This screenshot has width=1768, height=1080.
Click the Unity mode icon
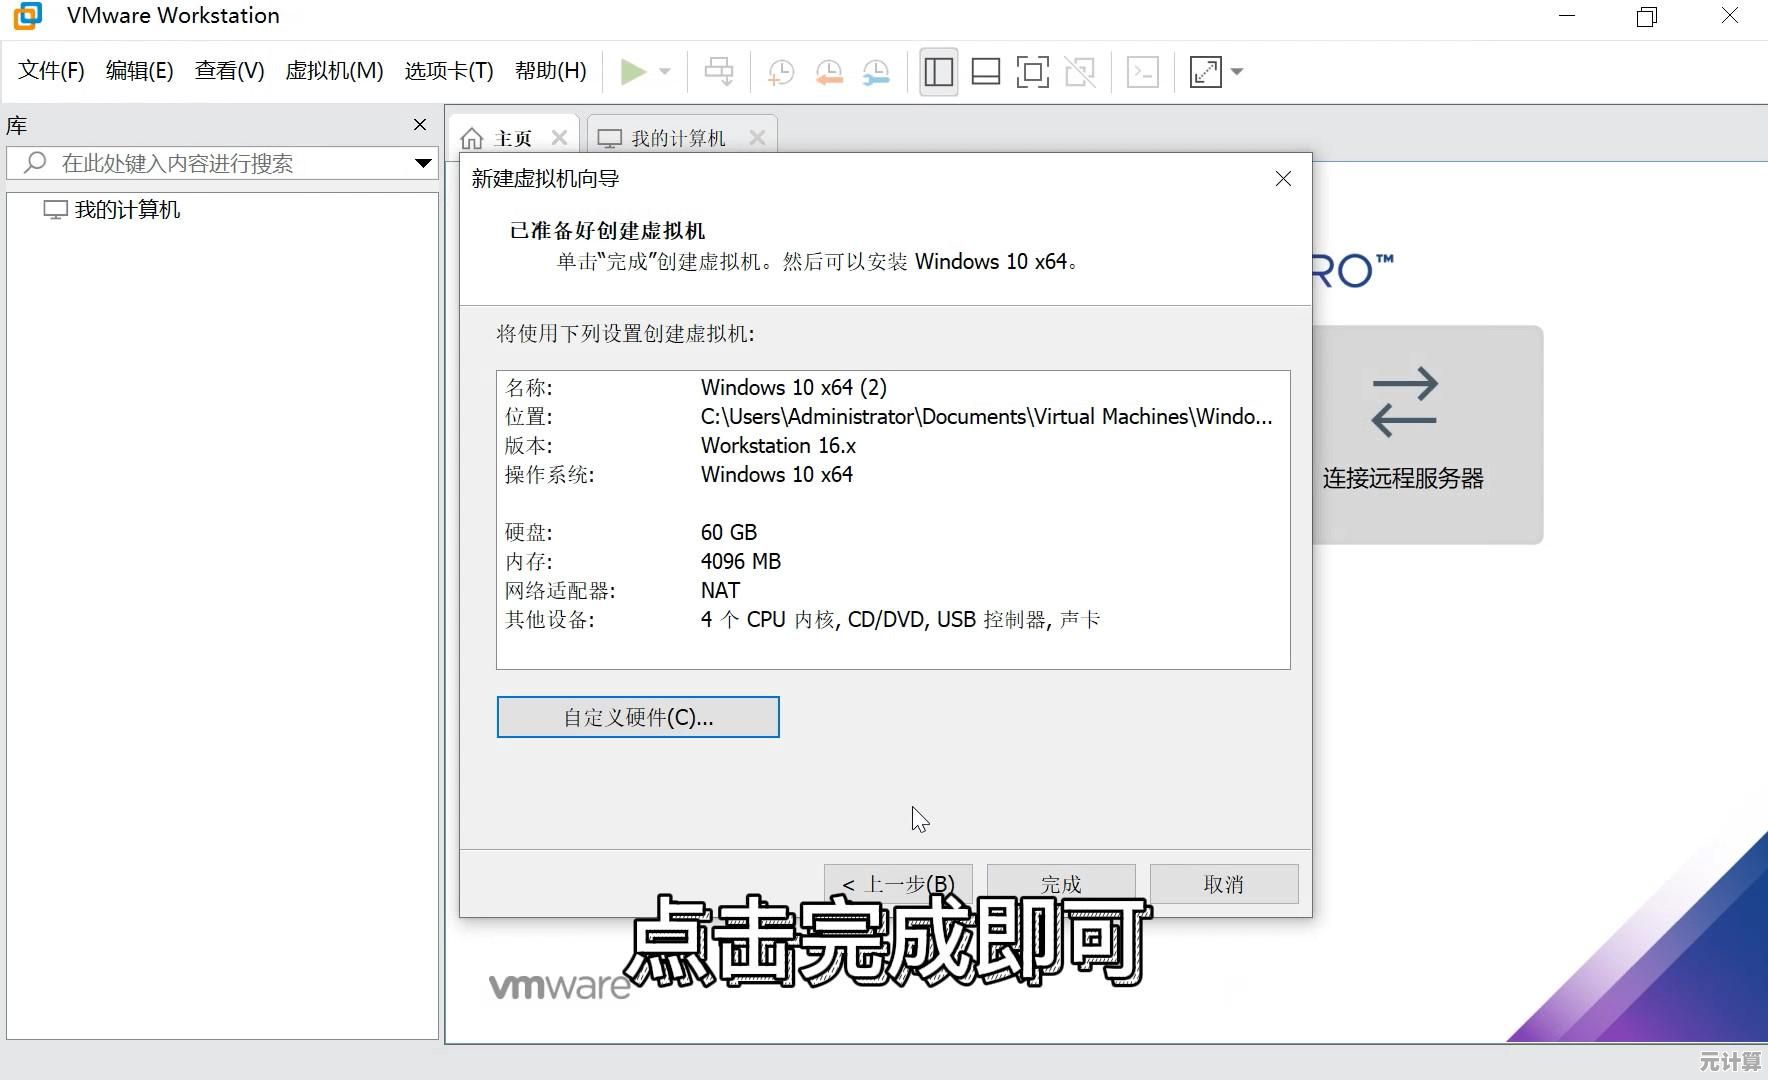(1080, 72)
